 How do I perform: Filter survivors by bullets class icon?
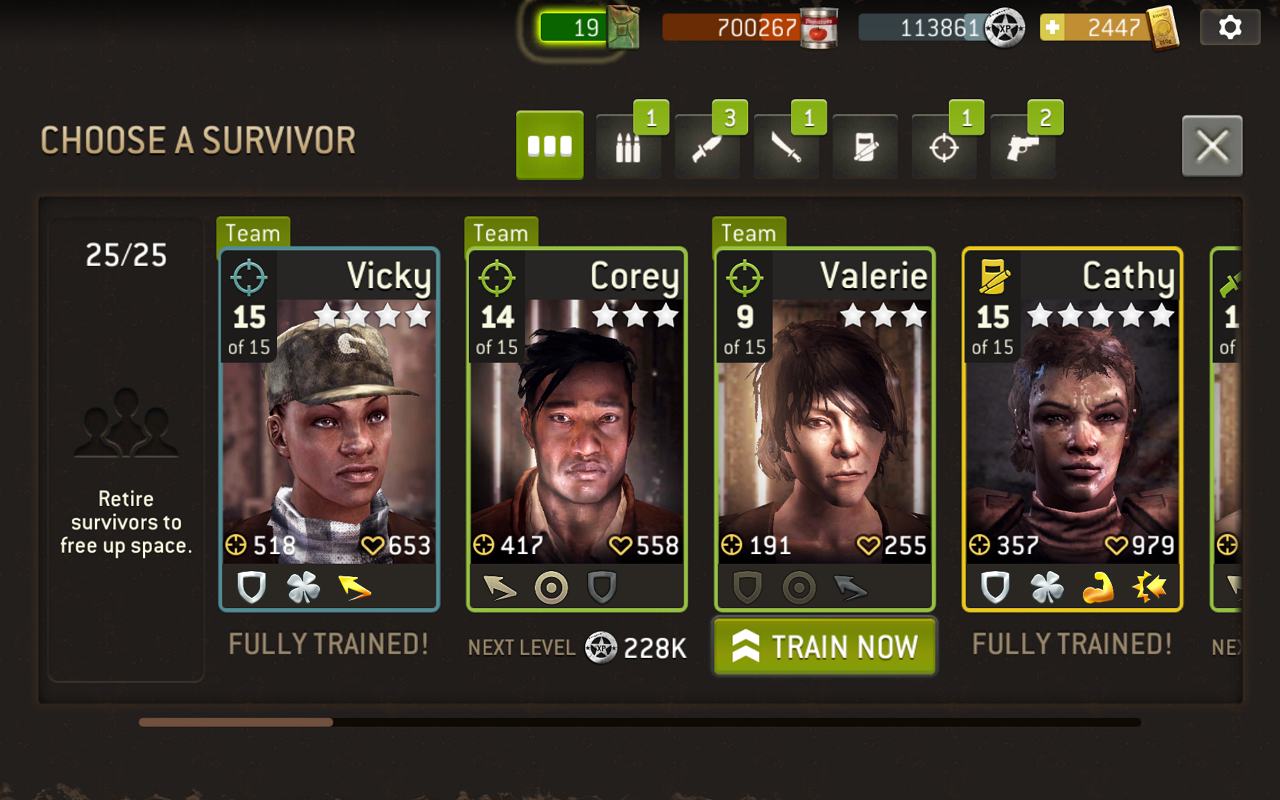pos(629,147)
